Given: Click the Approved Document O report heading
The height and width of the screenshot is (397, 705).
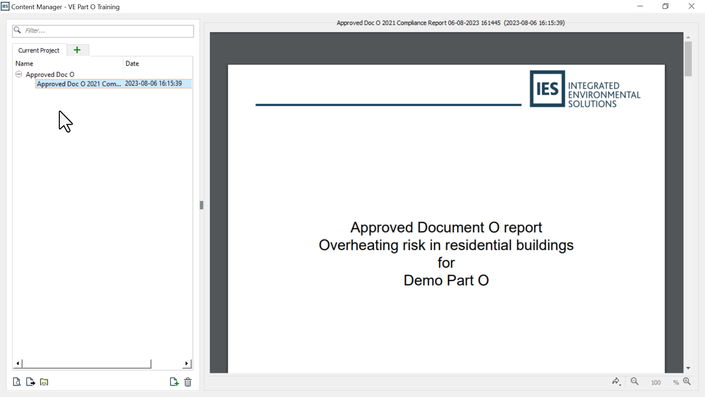Looking at the screenshot, I should 446,227.
